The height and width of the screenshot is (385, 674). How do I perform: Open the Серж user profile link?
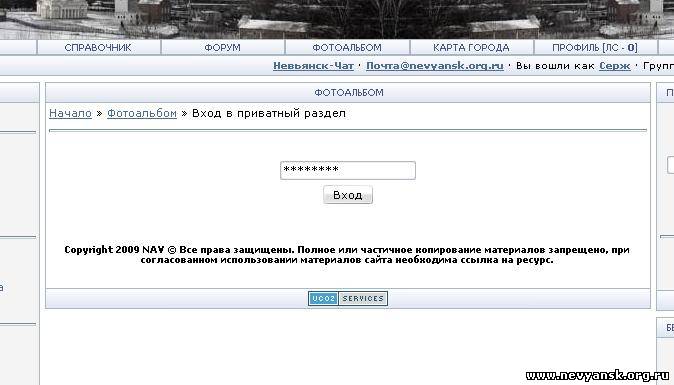615,66
